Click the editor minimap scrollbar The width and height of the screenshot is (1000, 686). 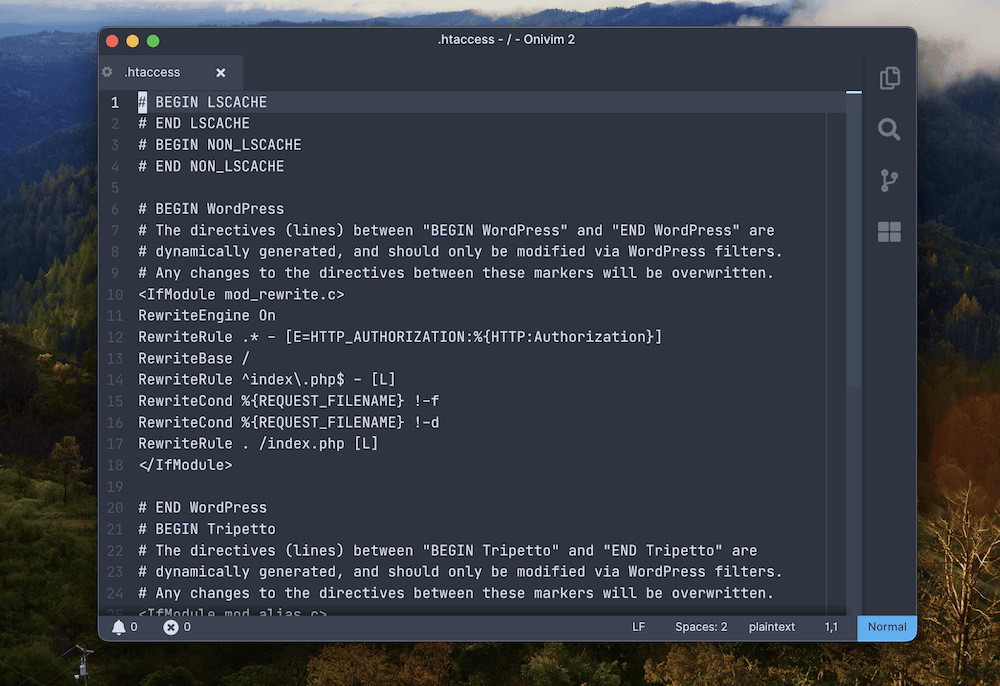tap(853, 250)
